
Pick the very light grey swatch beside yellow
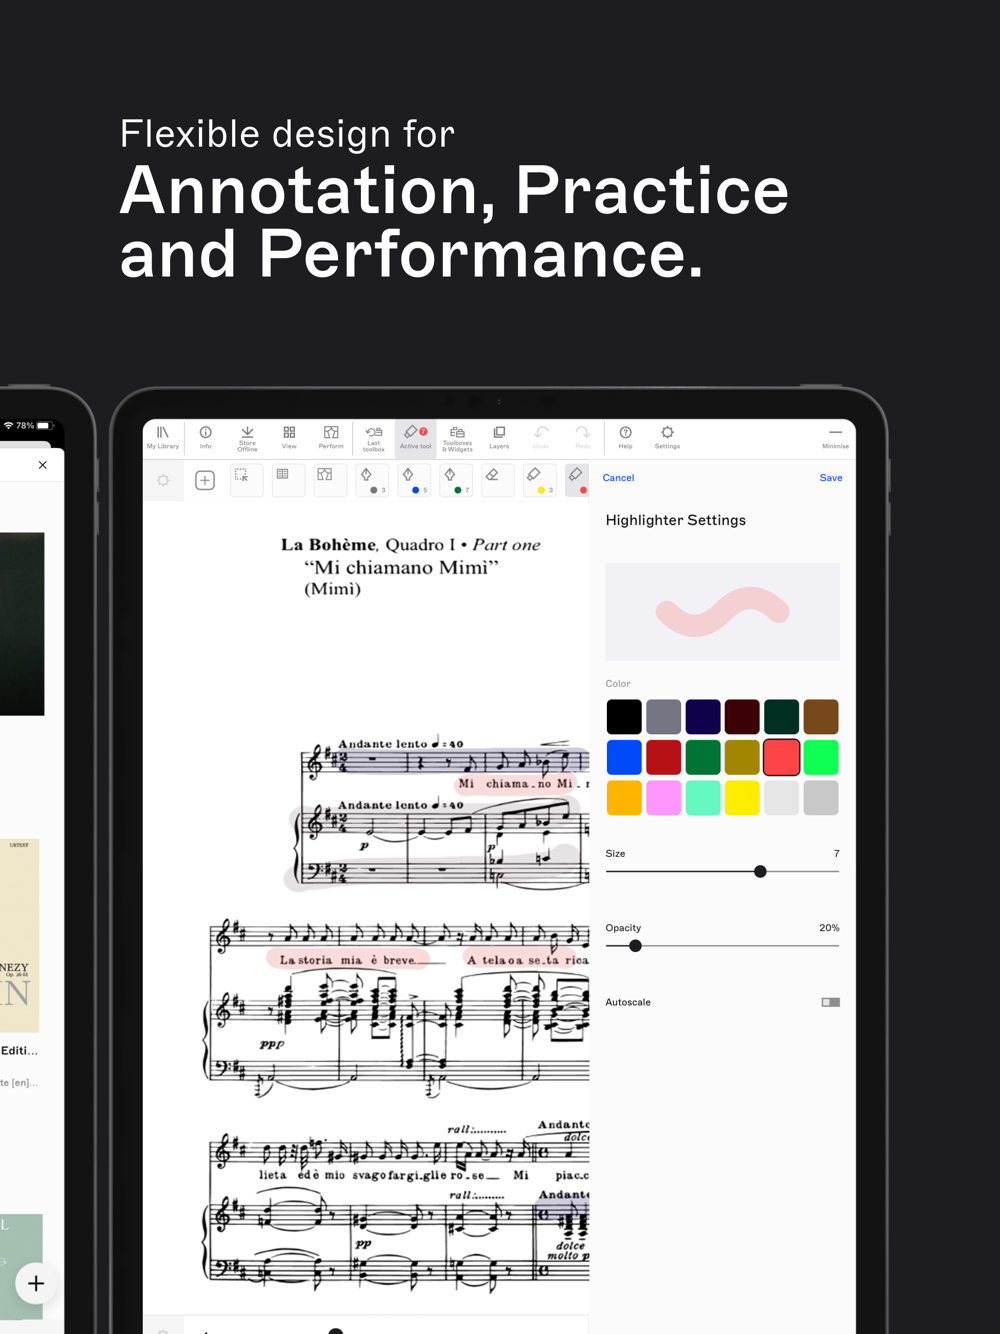(x=781, y=798)
